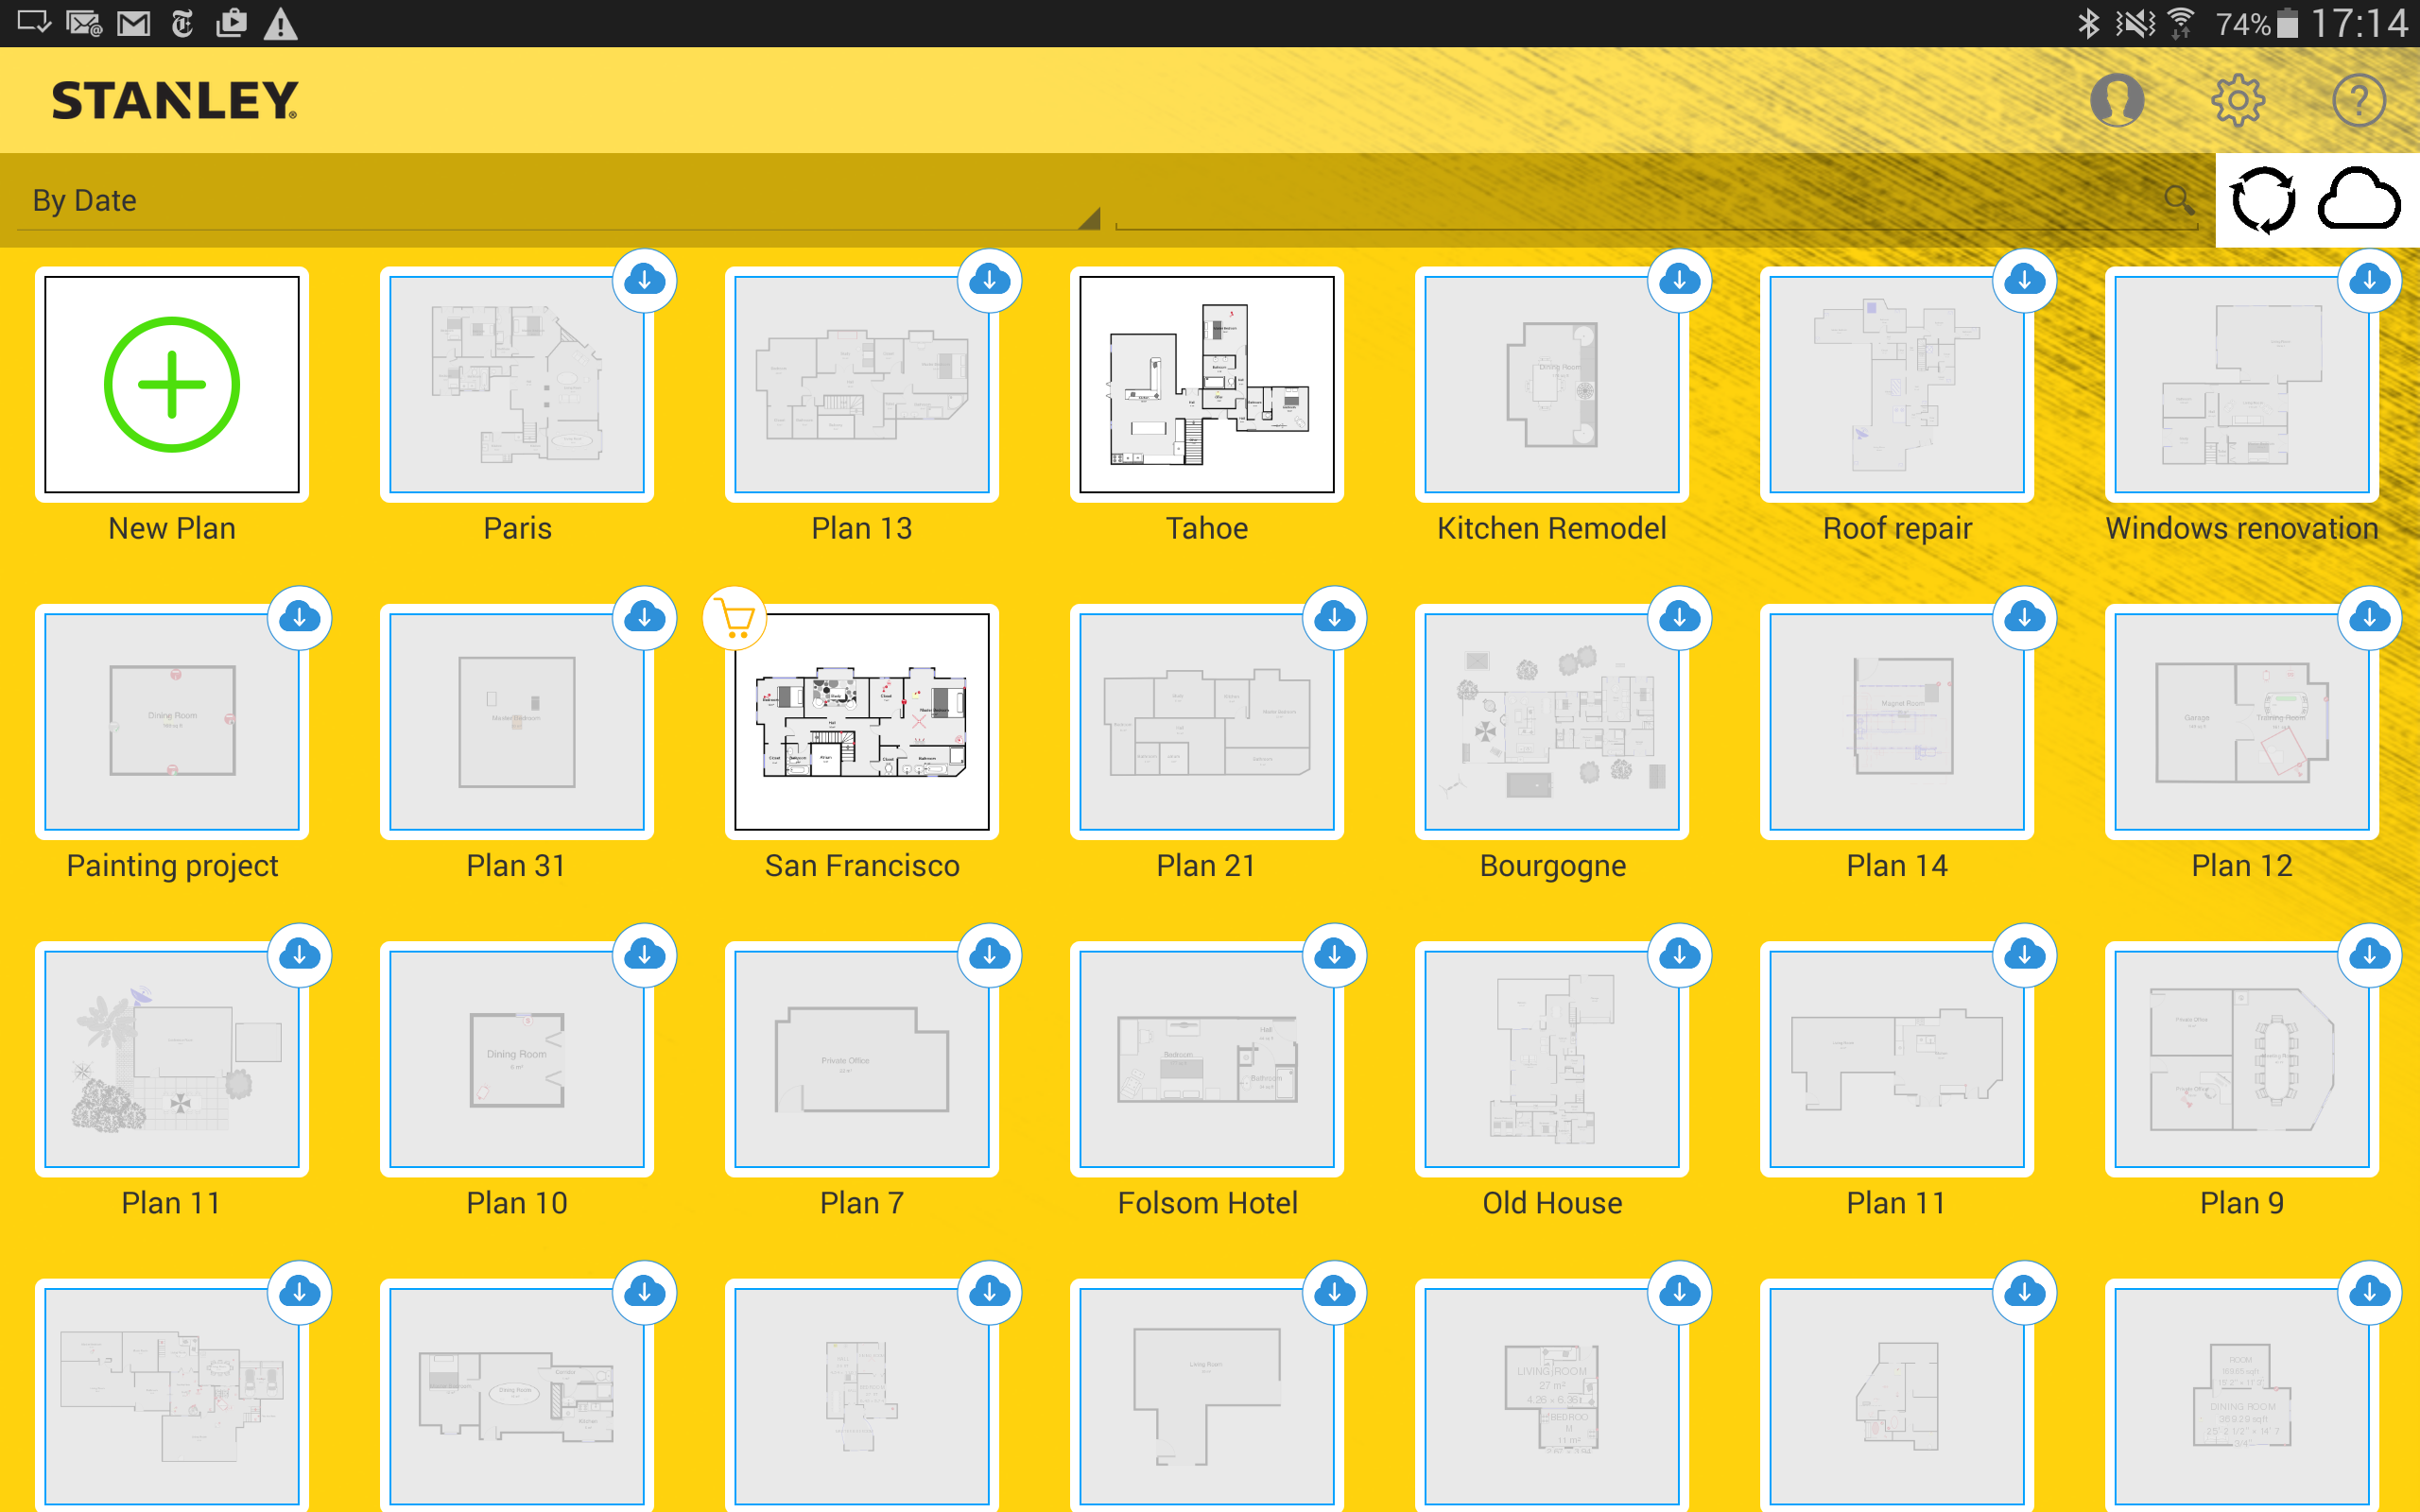This screenshot has width=2420, height=1512.
Task: Open the Folsom Hotel thumbnail
Action: point(1207,1059)
